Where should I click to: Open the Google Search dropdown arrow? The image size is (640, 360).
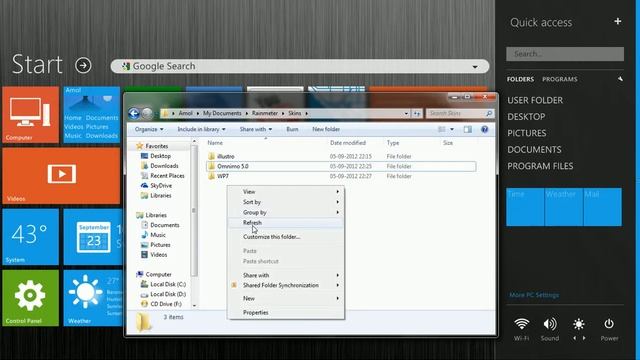475,67
